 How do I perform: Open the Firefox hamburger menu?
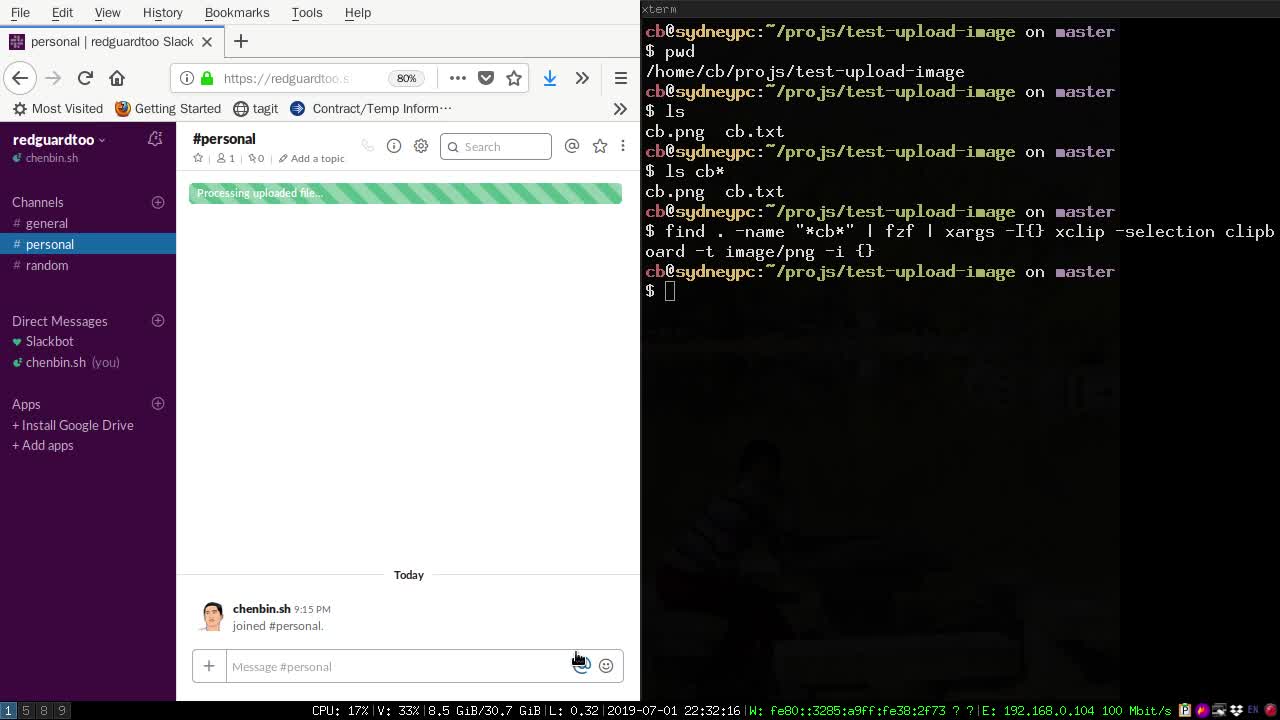621,78
